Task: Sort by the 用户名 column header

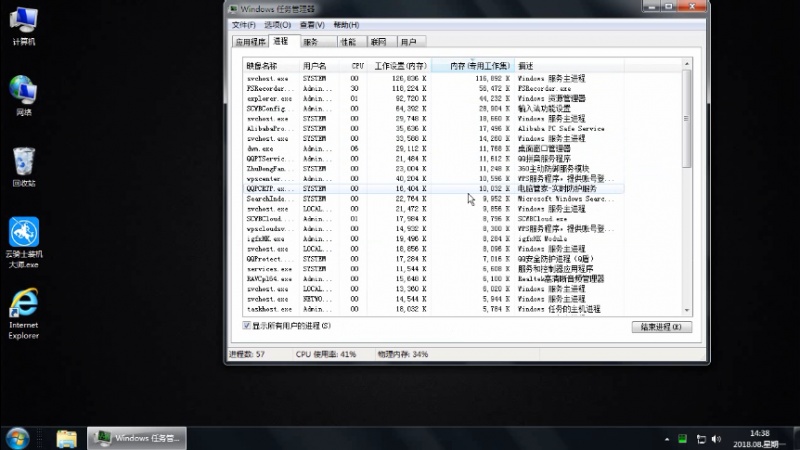Action: coord(319,66)
